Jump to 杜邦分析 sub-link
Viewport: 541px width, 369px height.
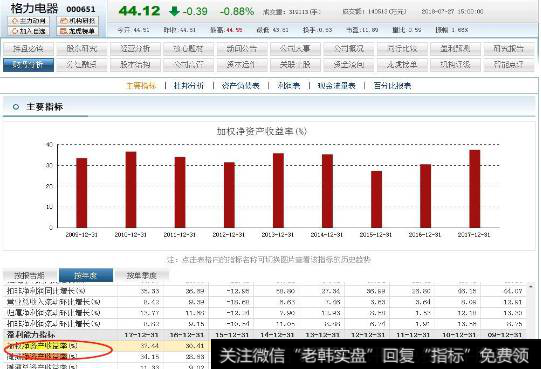click(x=189, y=86)
